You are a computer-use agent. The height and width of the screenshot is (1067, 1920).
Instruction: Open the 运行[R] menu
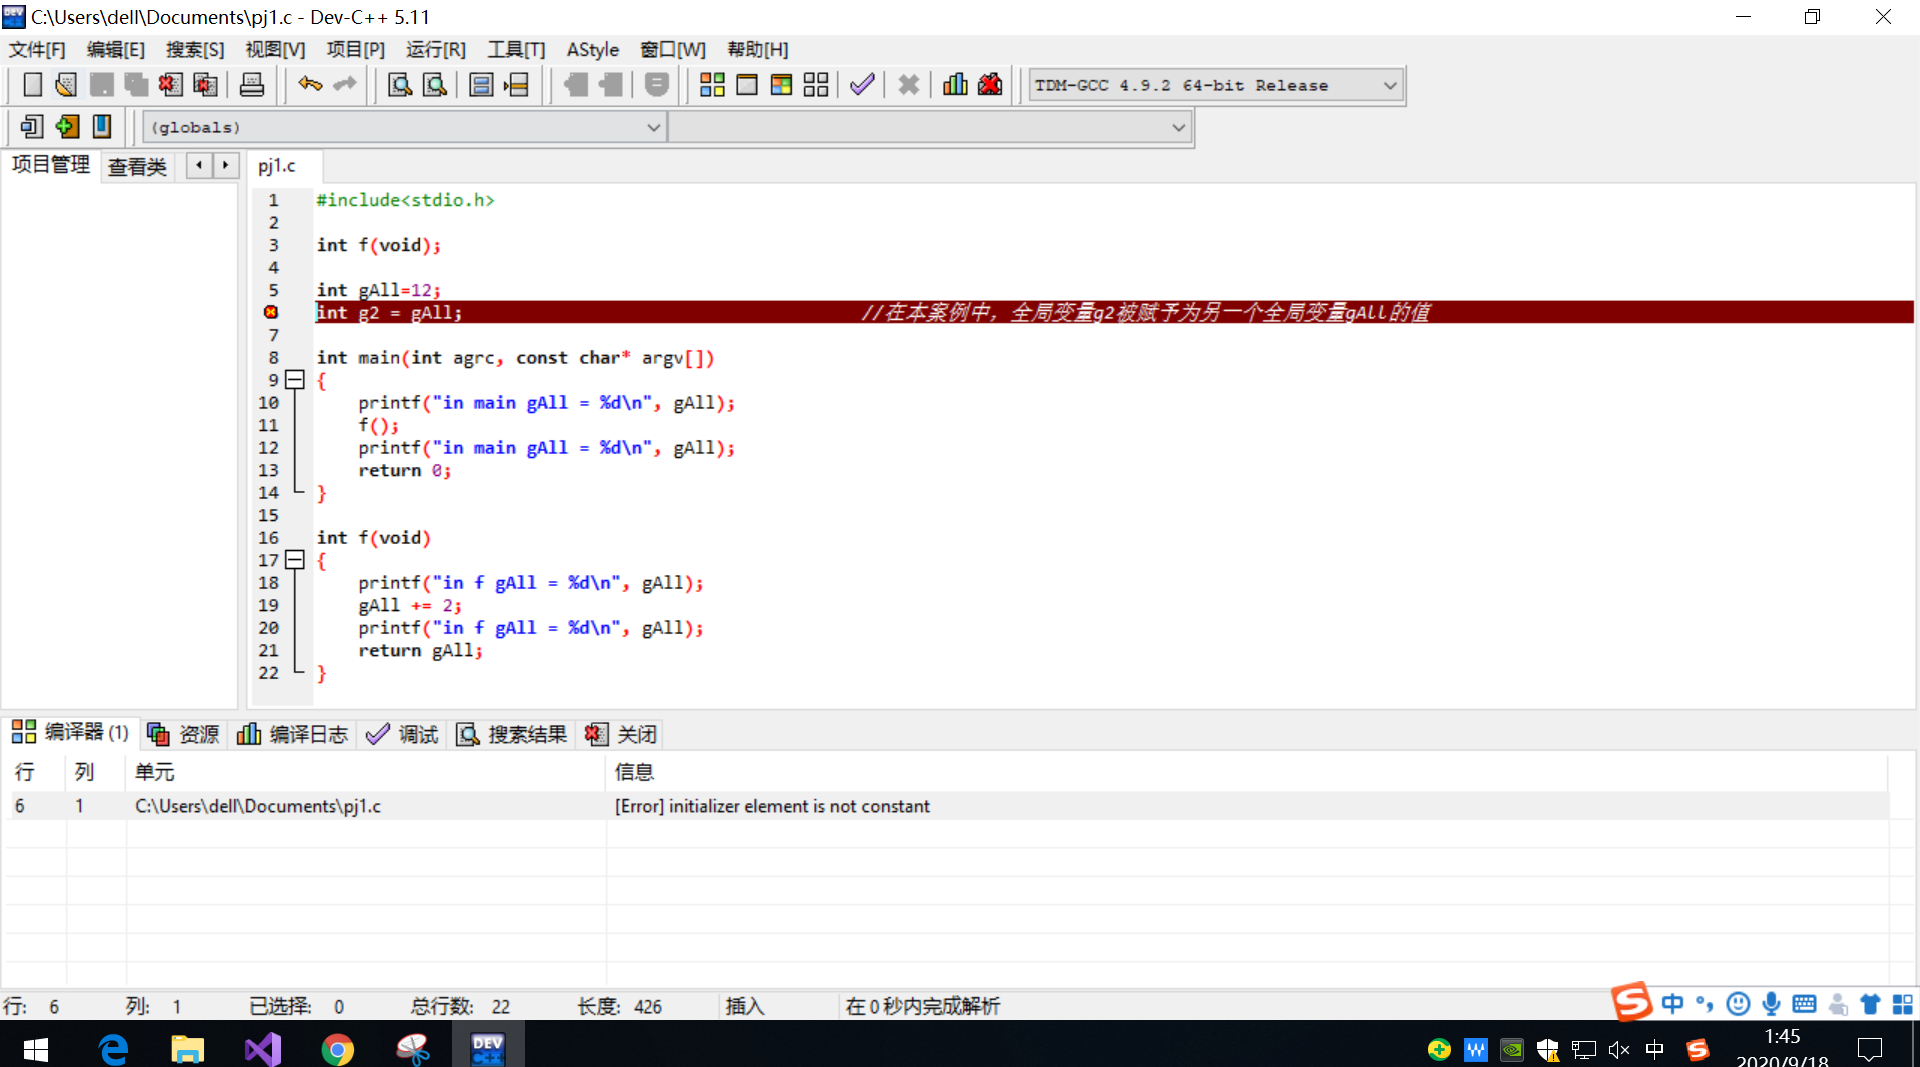coord(436,49)
